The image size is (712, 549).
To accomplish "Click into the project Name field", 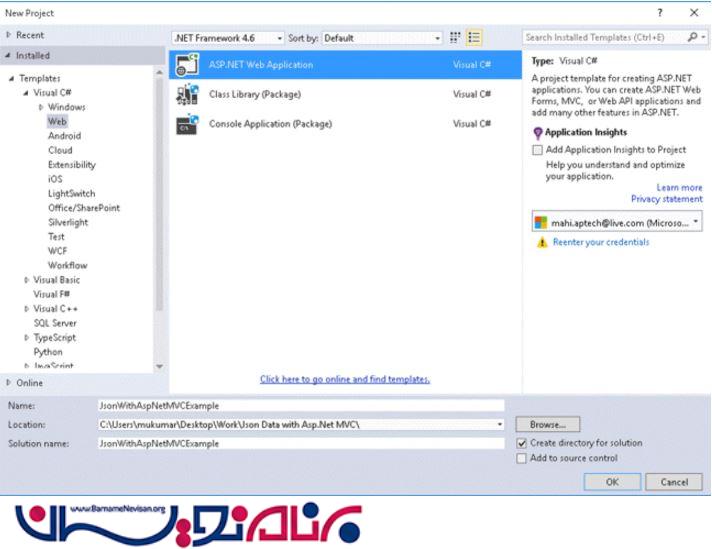I will (x=300, y=406).
